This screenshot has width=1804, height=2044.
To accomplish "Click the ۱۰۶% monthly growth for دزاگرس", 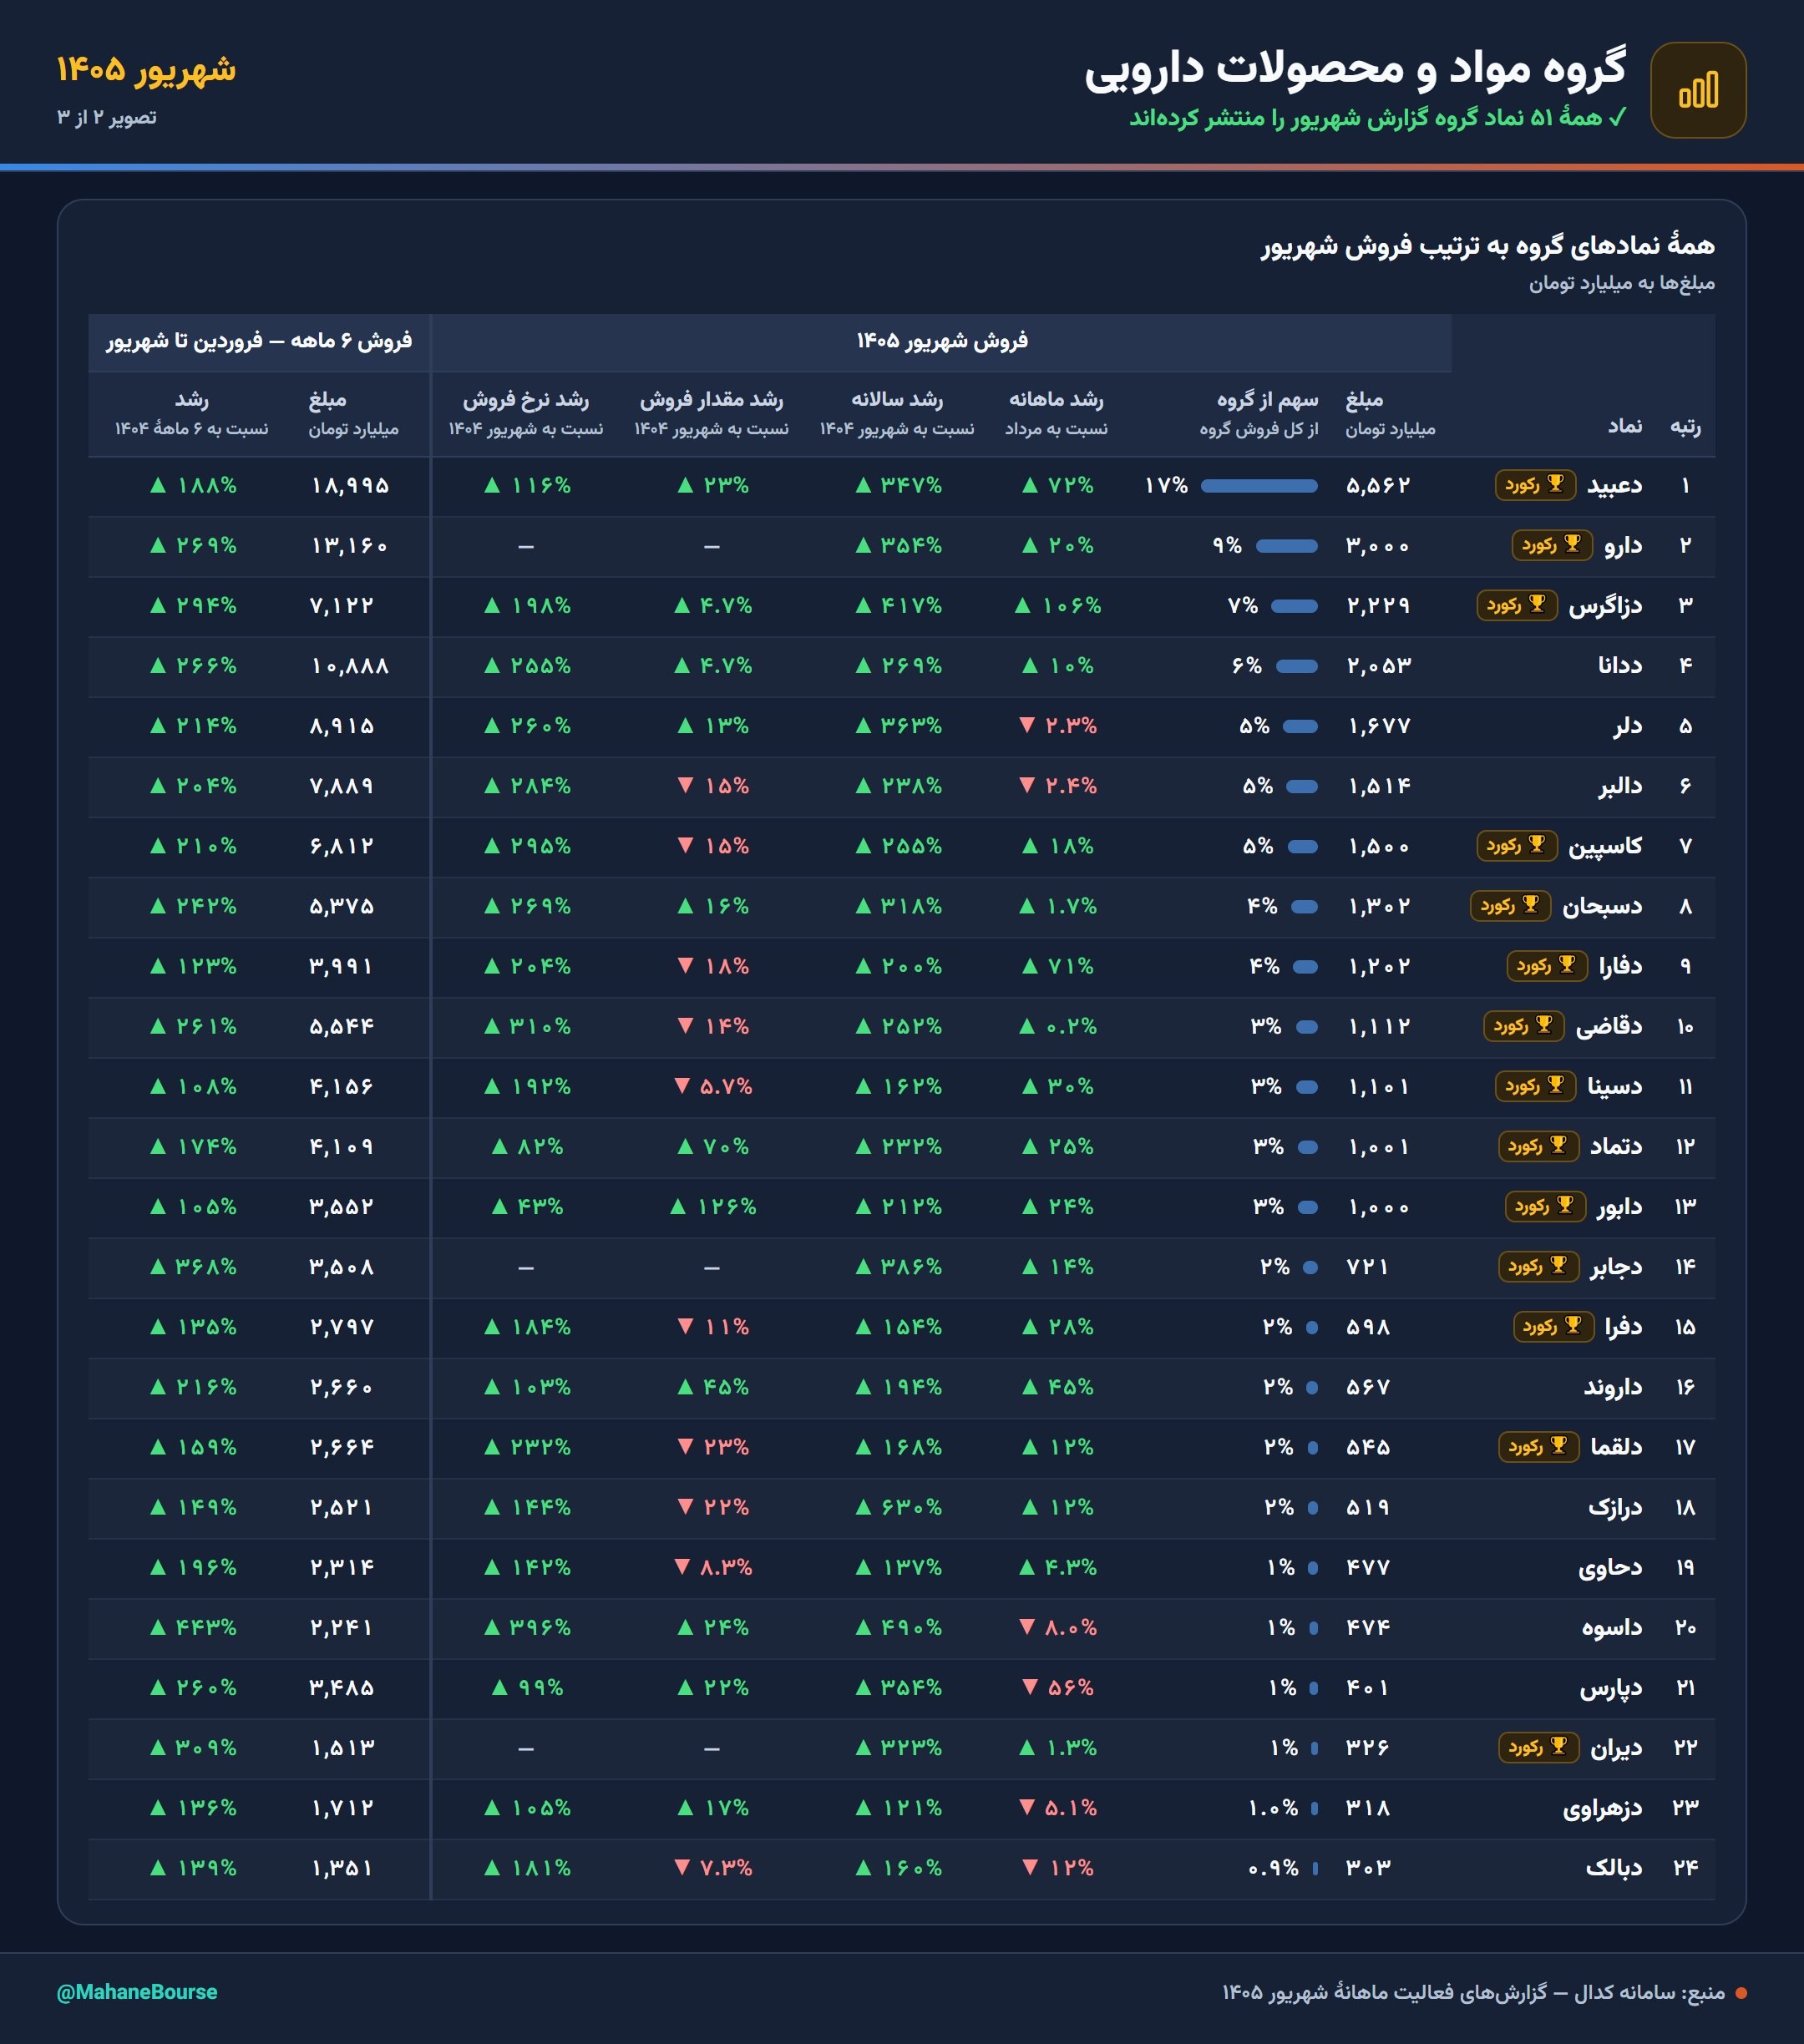I will pos(1058,606).
